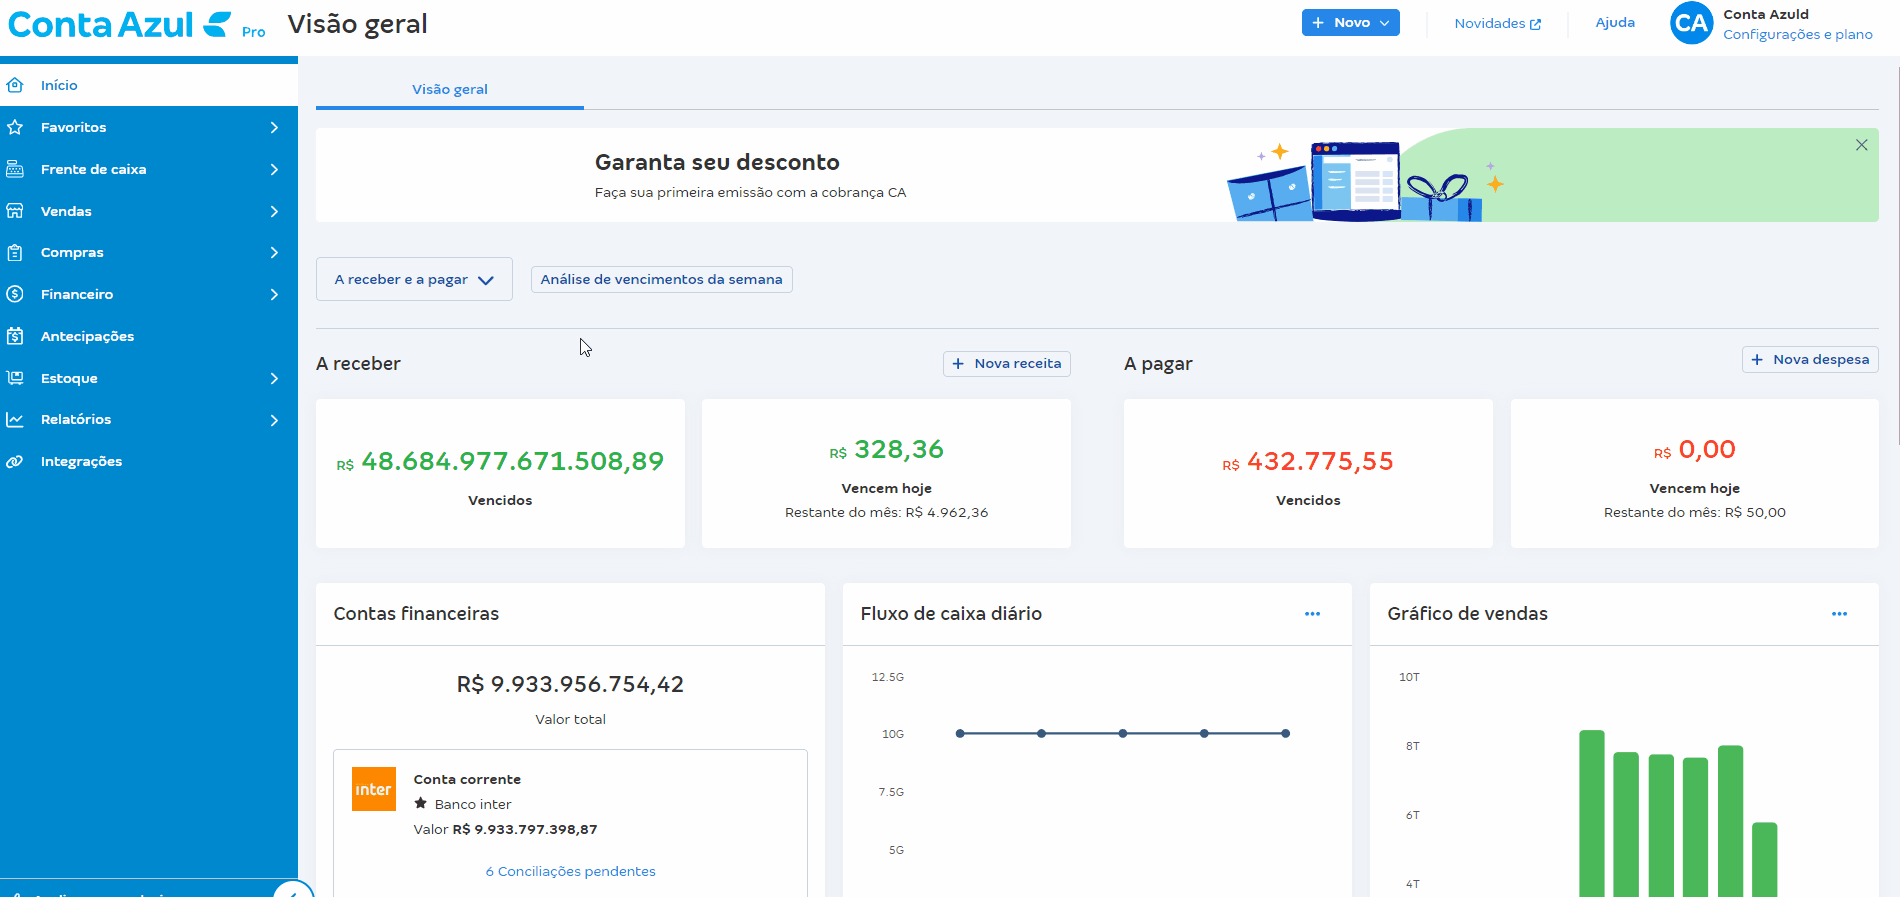The height and width of the screenshot is (897, 1900).
Task: Click the R$ 9.933.956.754,42 total value
Action: [x=570, y=684]
